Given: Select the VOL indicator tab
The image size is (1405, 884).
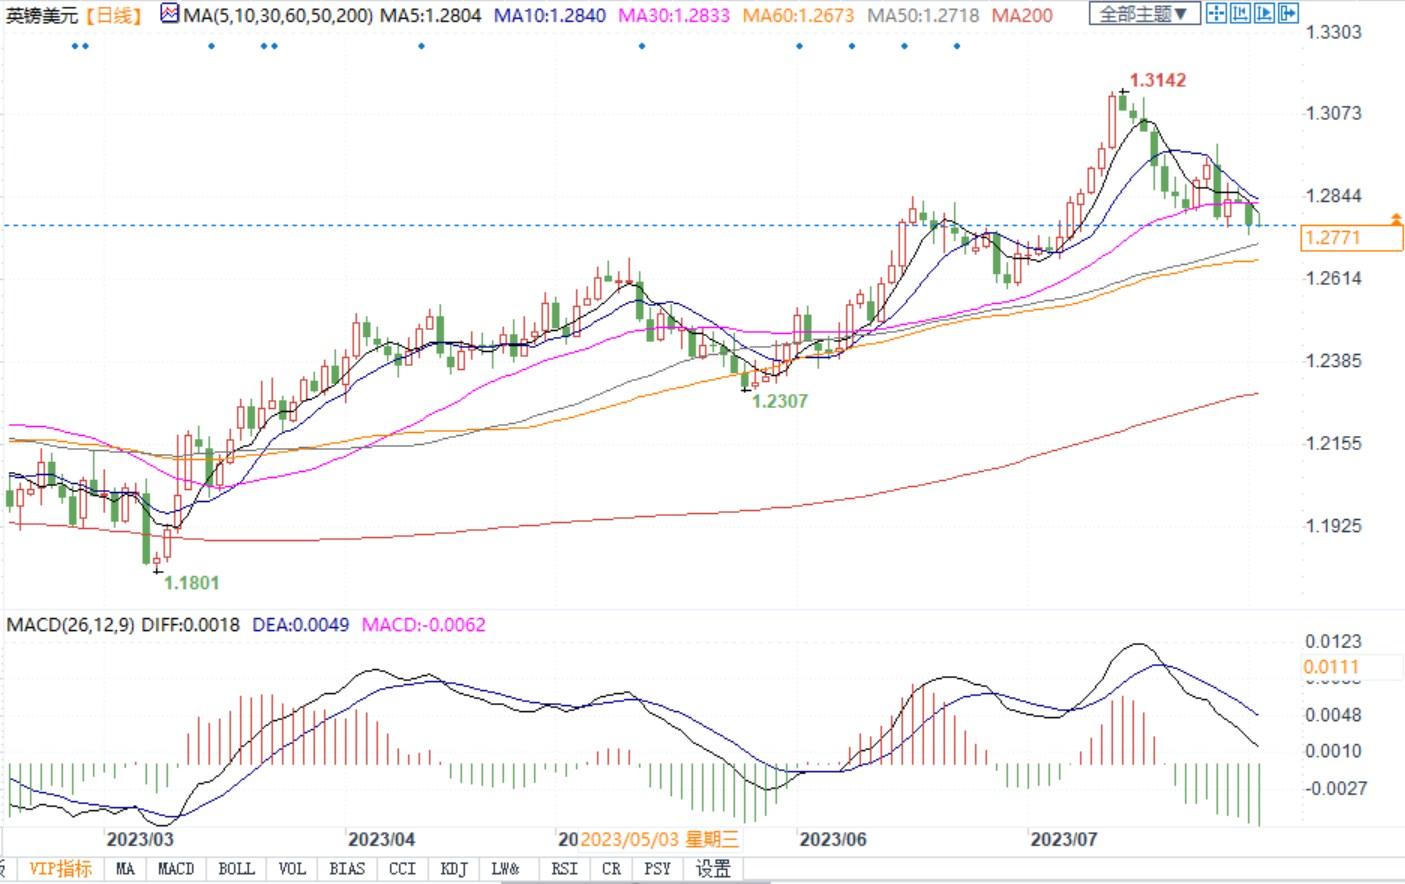Looking at the screenshot, I should (292, 869).
